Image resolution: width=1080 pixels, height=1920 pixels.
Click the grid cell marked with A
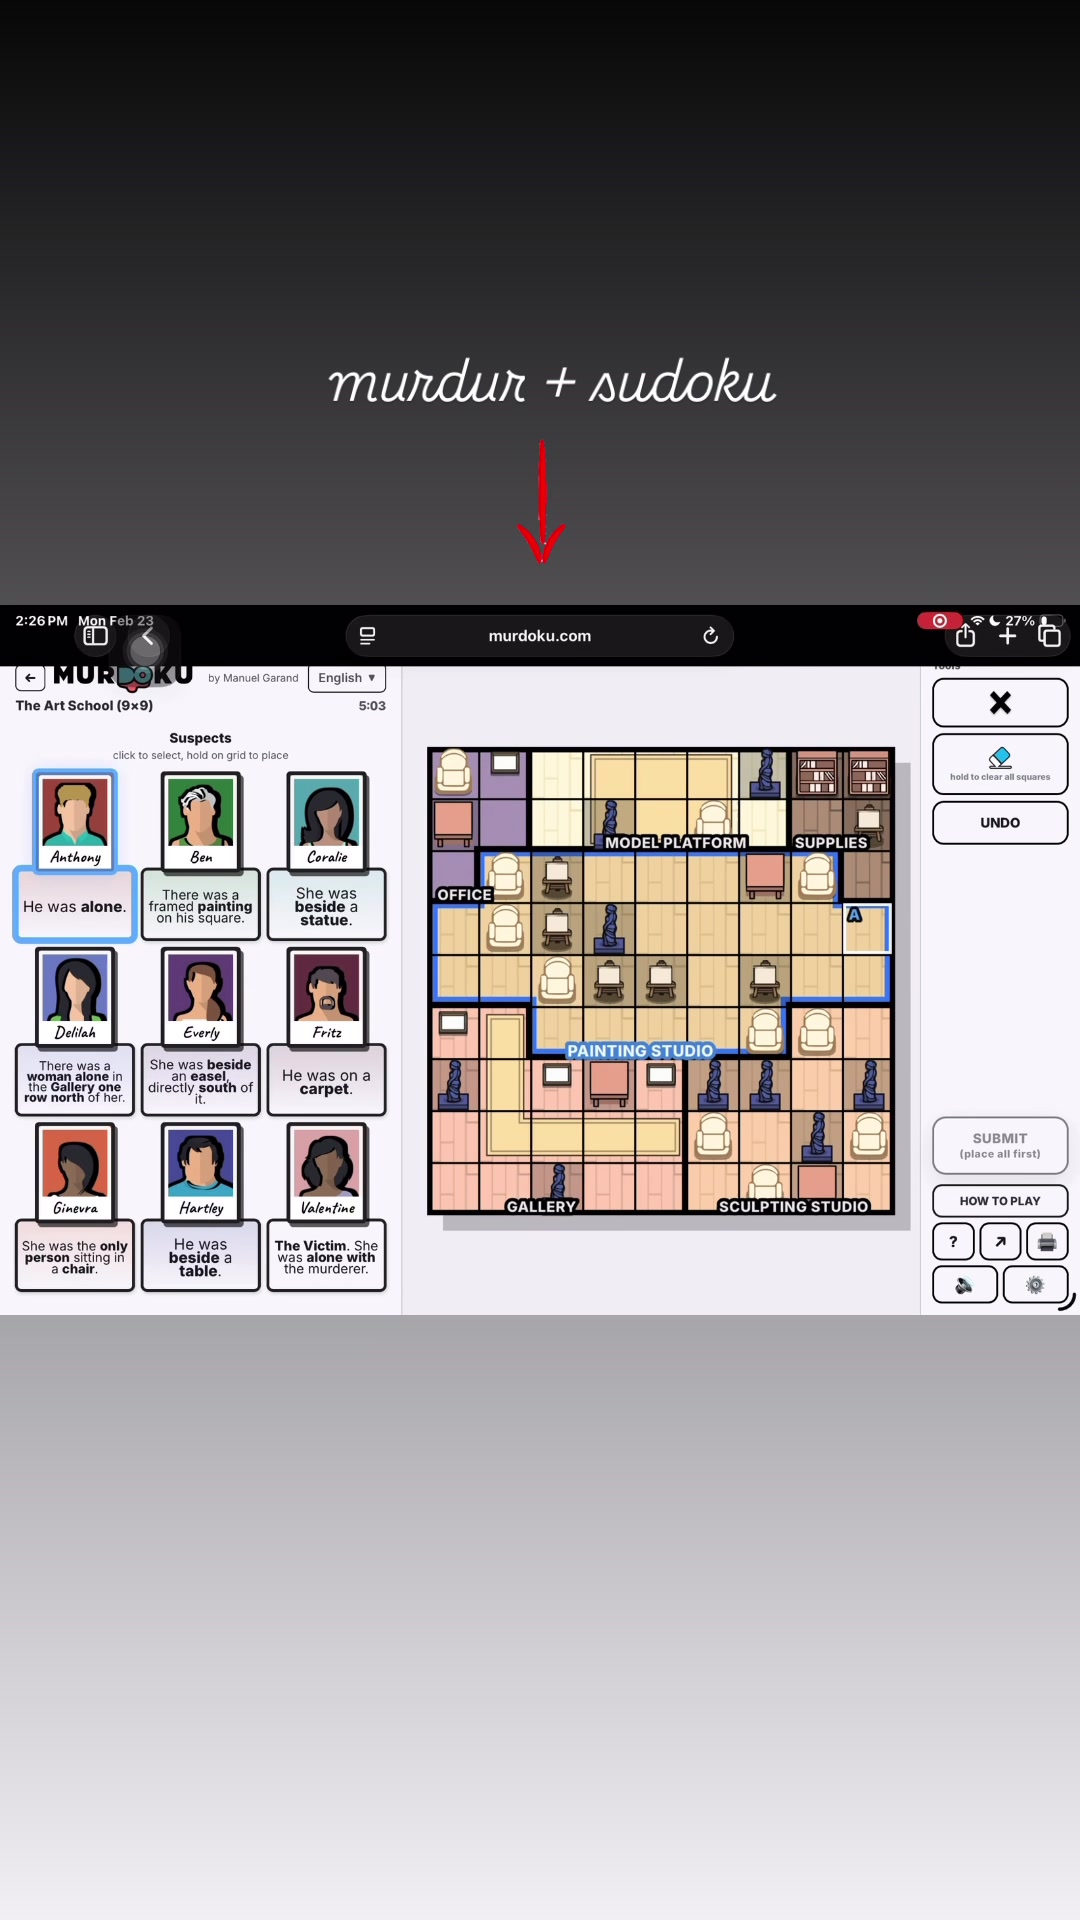click(x=867, y=929)
